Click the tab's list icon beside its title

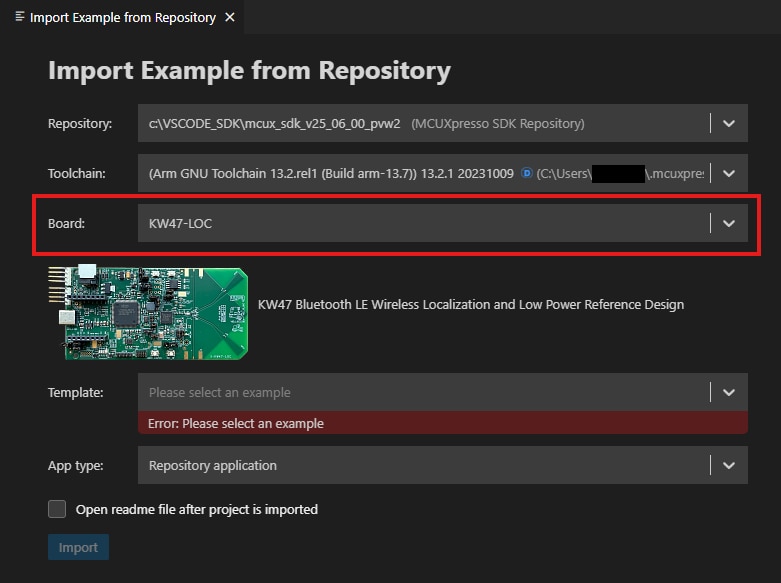[19, 17]
